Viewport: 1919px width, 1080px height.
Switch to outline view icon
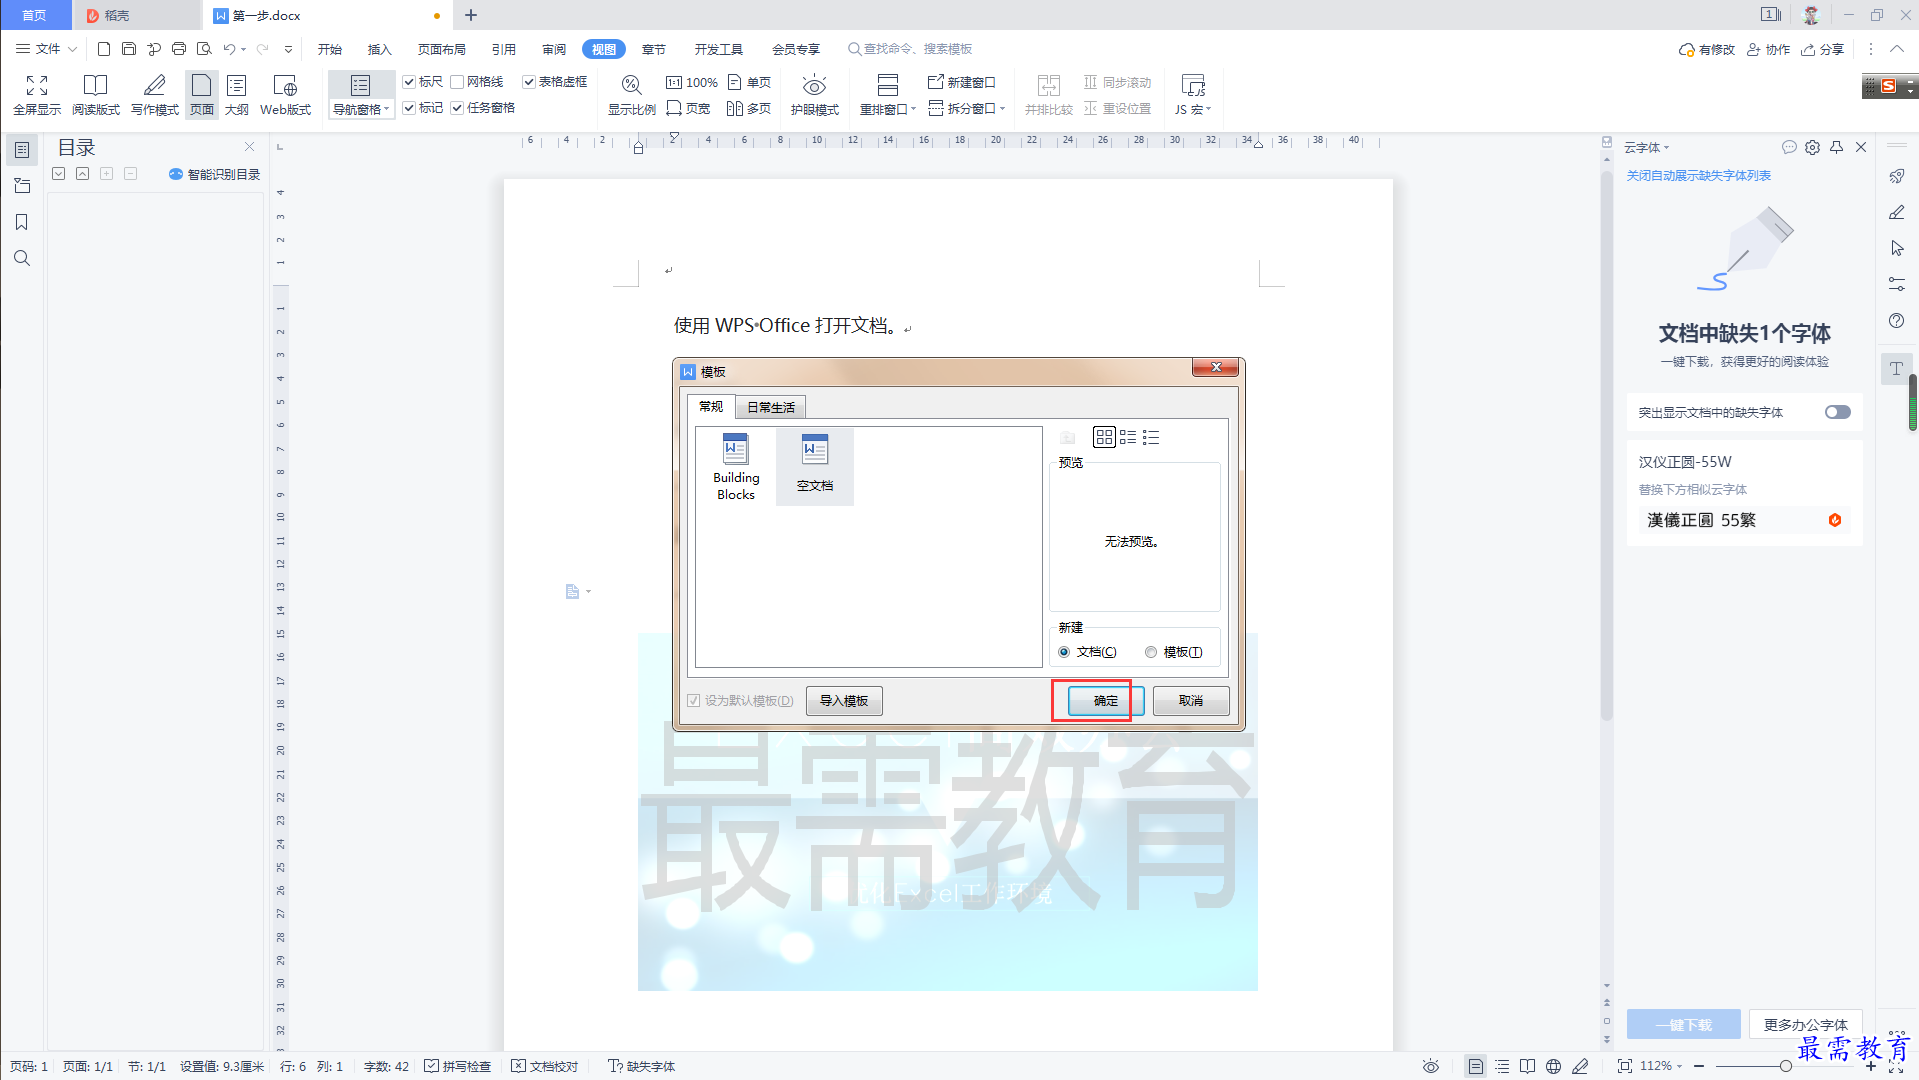pyautogui.click(x=237, y=95)
